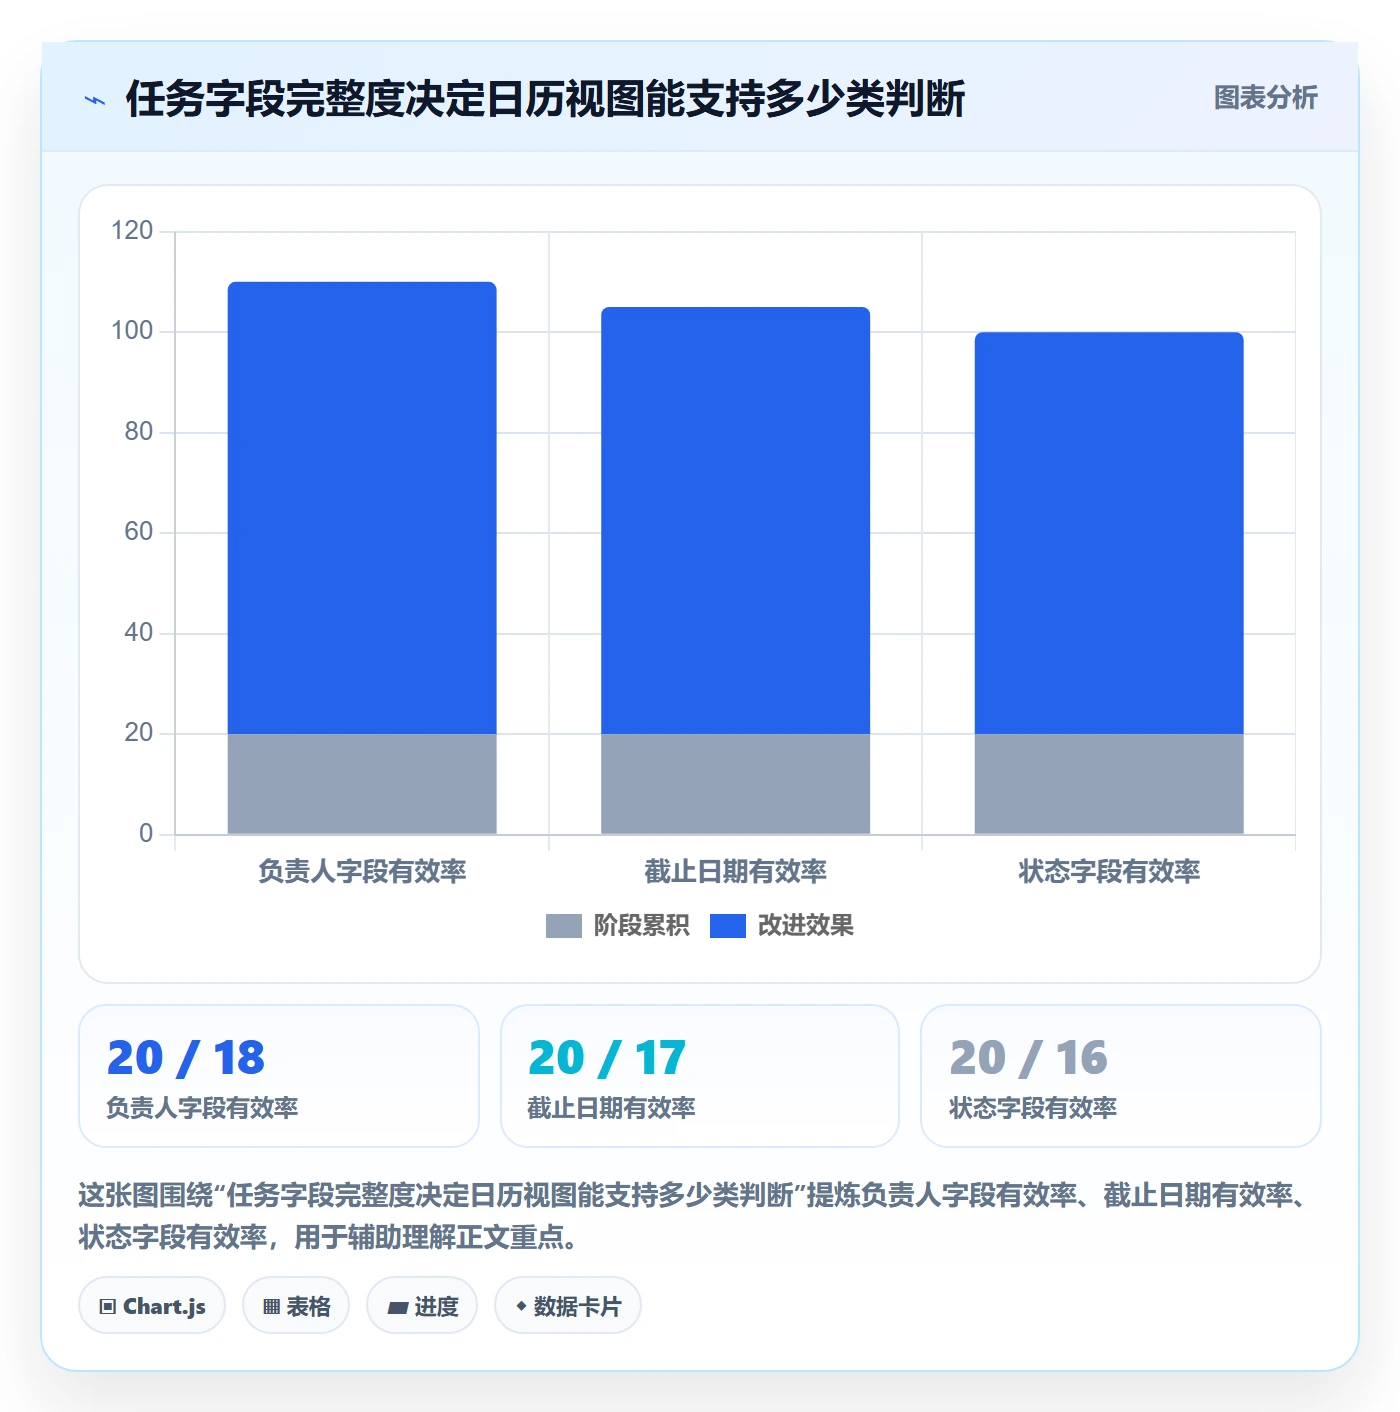Click the 状态字段有效率 x-axis label
Screen dimensions: 1400x1412
click(x=1109, y=872)
